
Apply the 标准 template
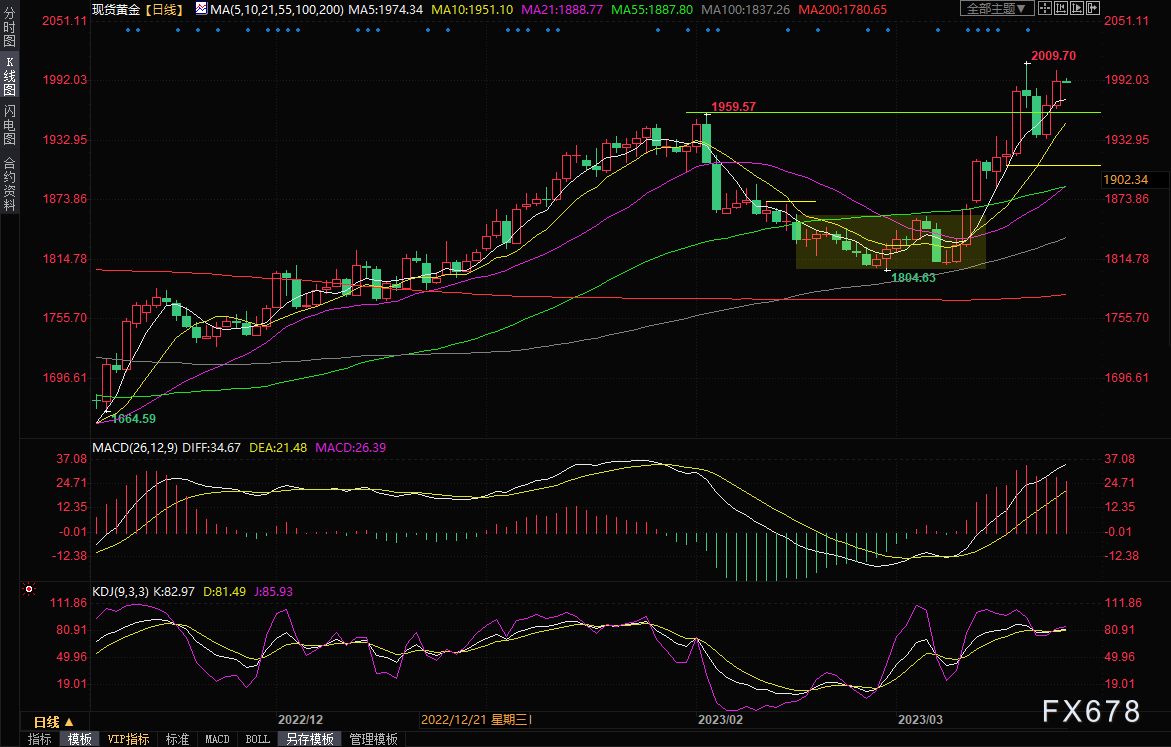point(177,739)
